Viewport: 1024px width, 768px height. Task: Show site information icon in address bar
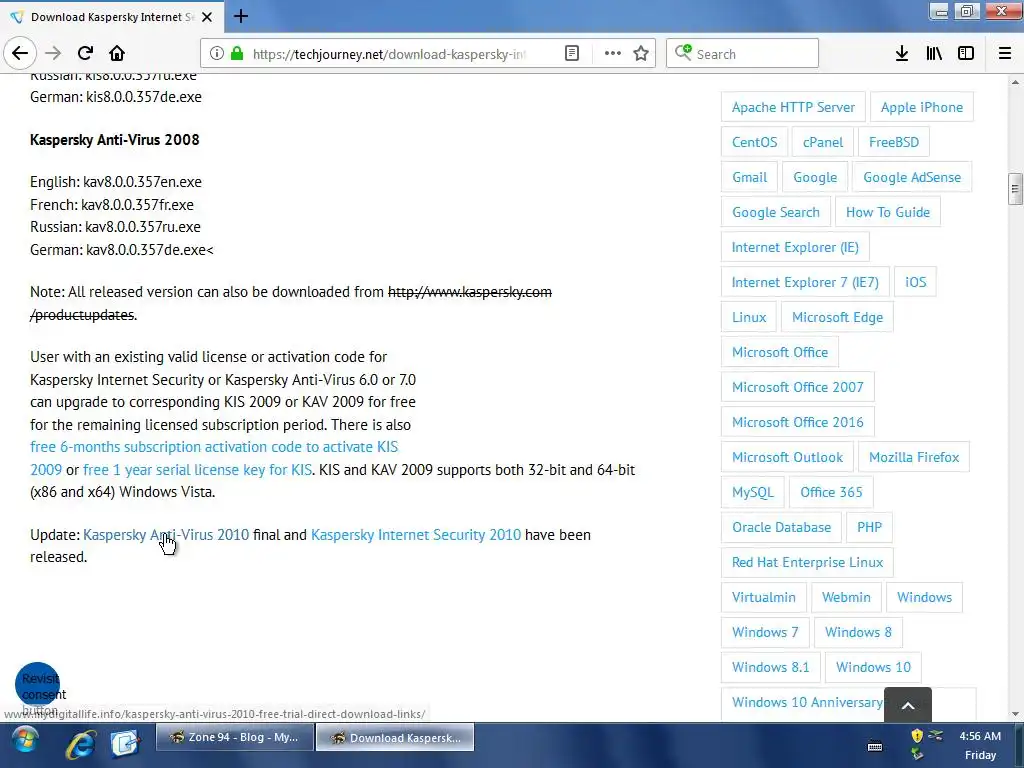tap(216, 54)
